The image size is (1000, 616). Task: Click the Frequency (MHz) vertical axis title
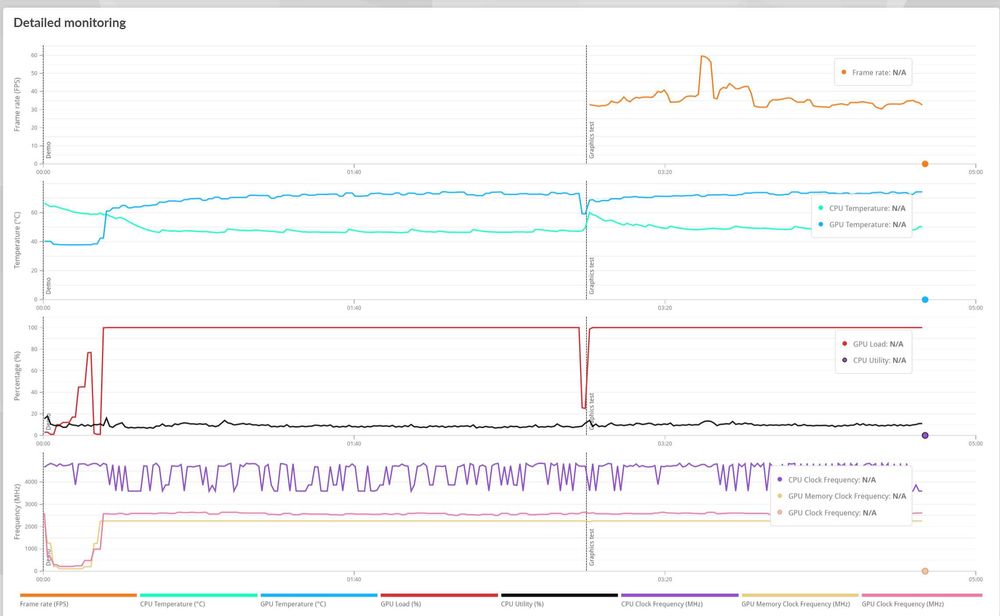click(17, 511)
